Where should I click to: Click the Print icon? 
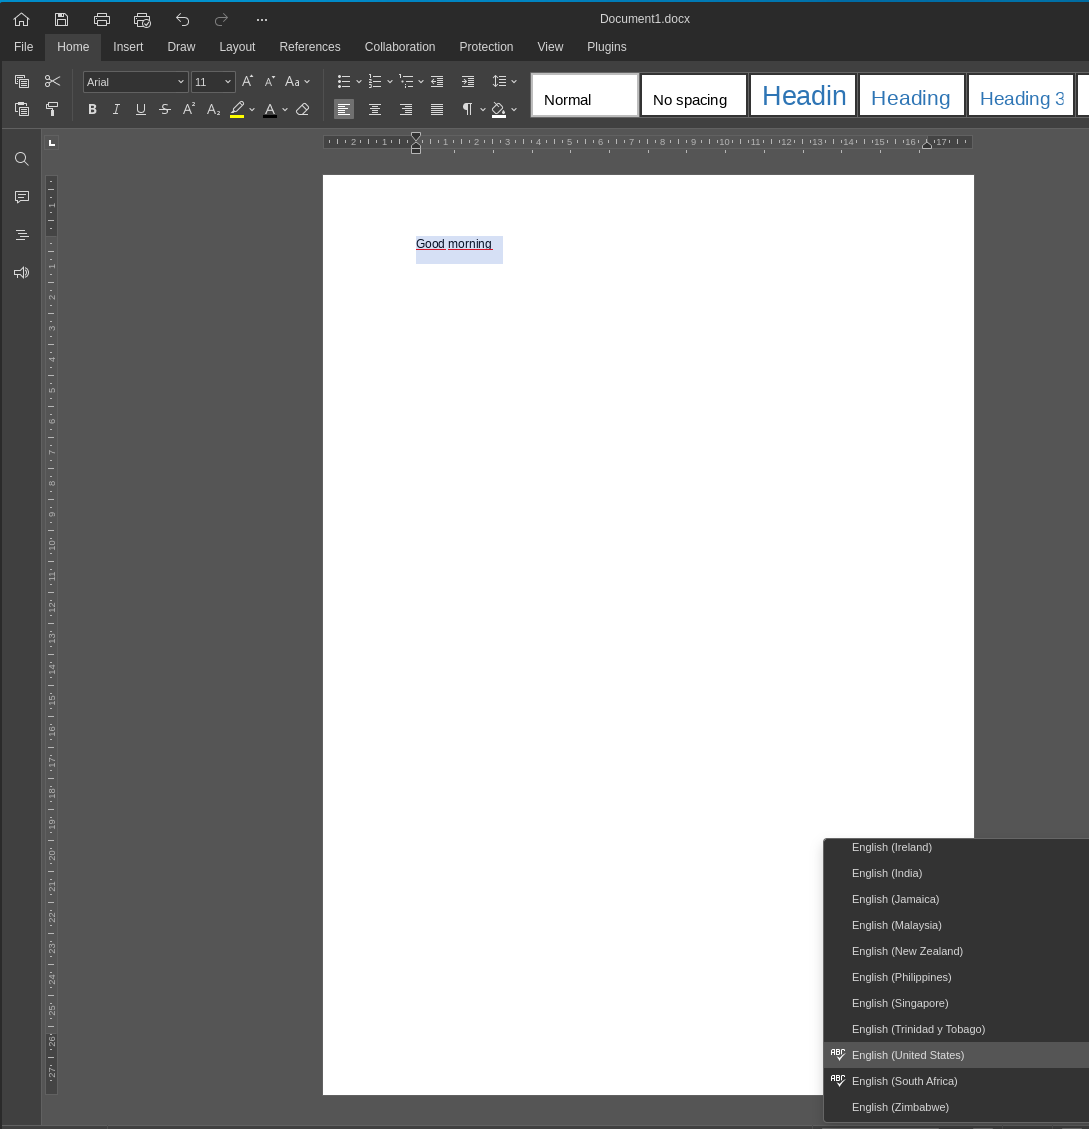pyautogui.click(x=102, y=19)
